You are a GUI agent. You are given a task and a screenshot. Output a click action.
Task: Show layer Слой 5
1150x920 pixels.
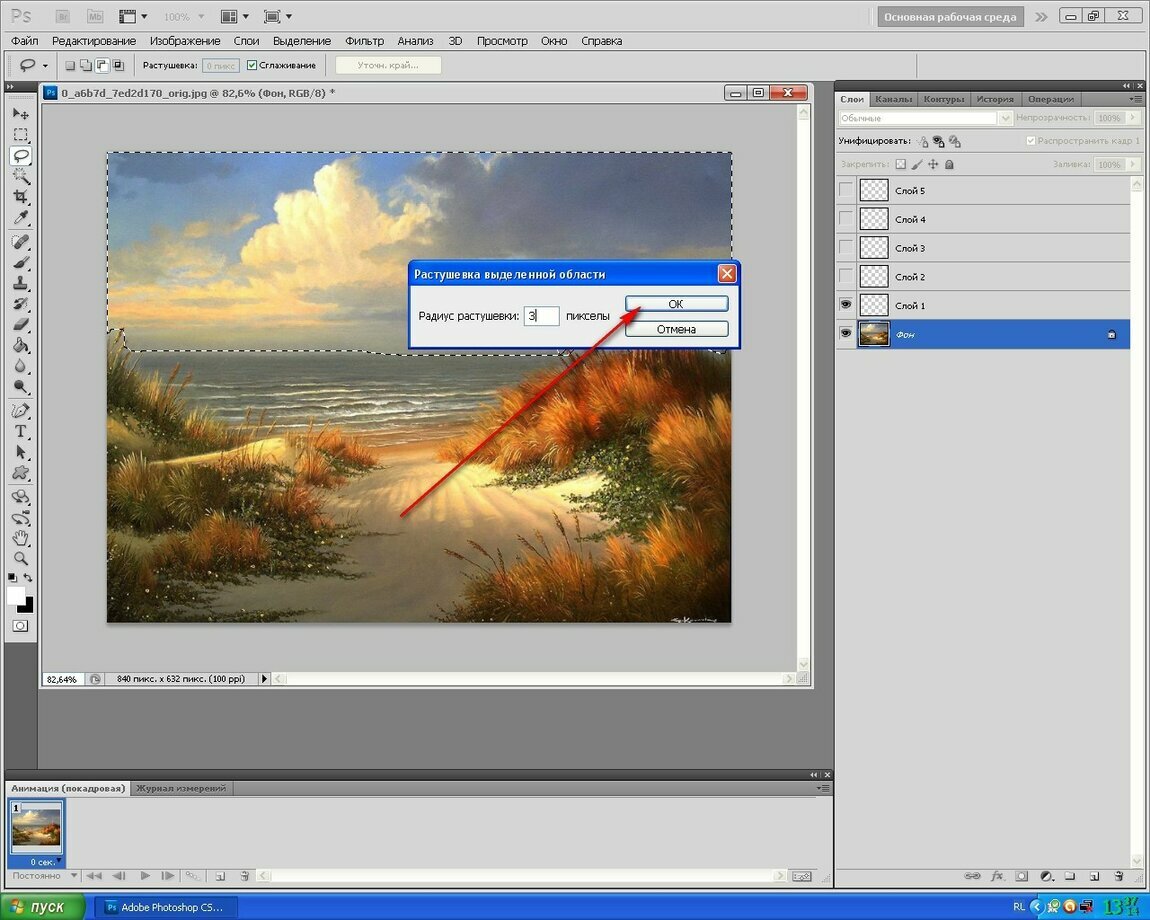pos(846,190)
